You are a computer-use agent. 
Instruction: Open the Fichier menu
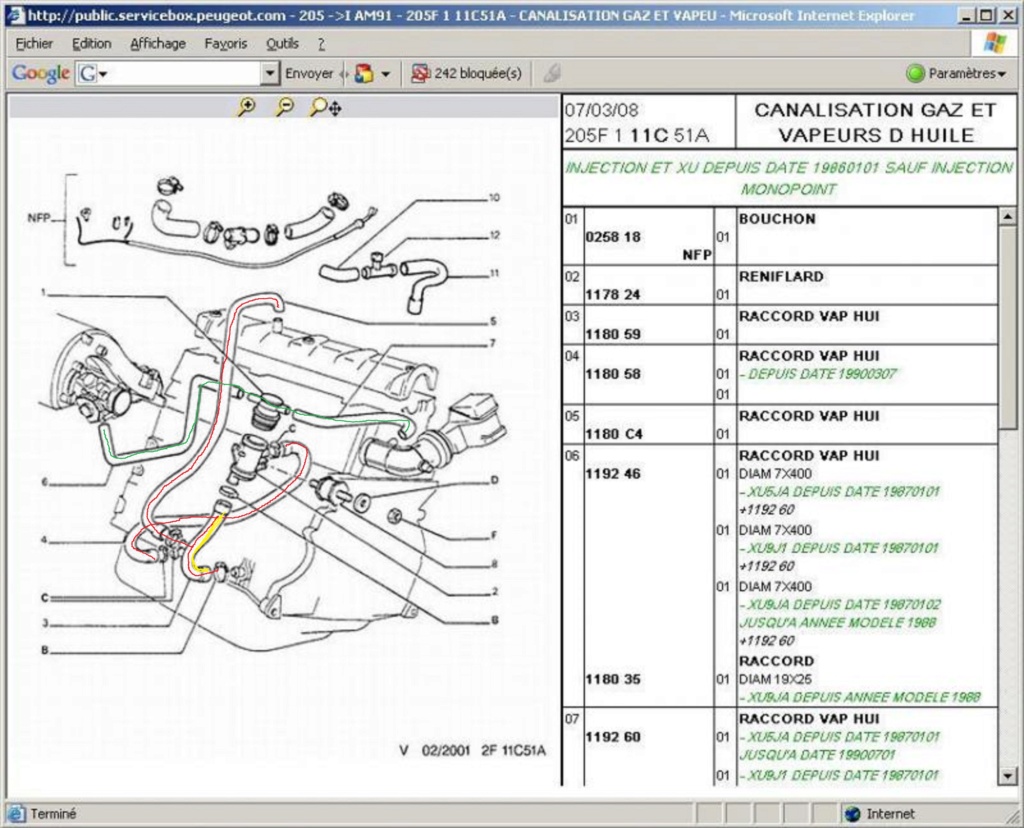34,44
